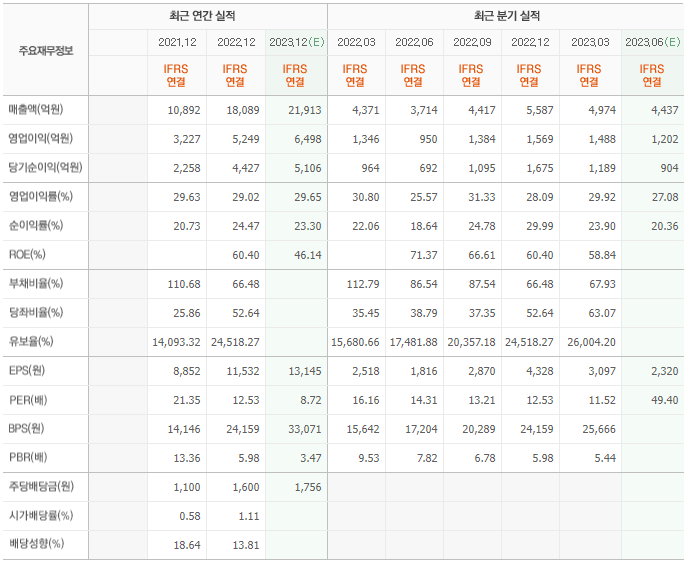Click dividend yield value 0.58
The height and width of the screenshot is (564, 686).
(x=190, y=516)
